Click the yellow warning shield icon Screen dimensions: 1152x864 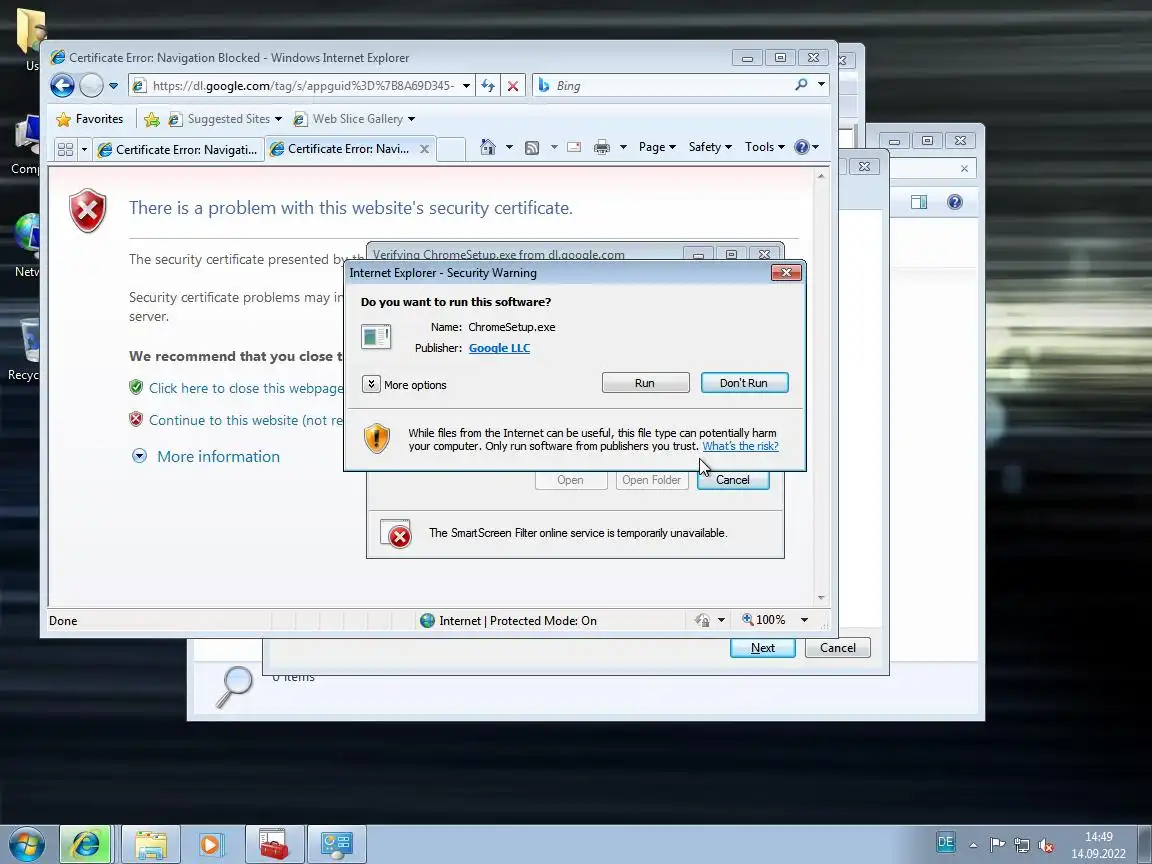[377, 439]
